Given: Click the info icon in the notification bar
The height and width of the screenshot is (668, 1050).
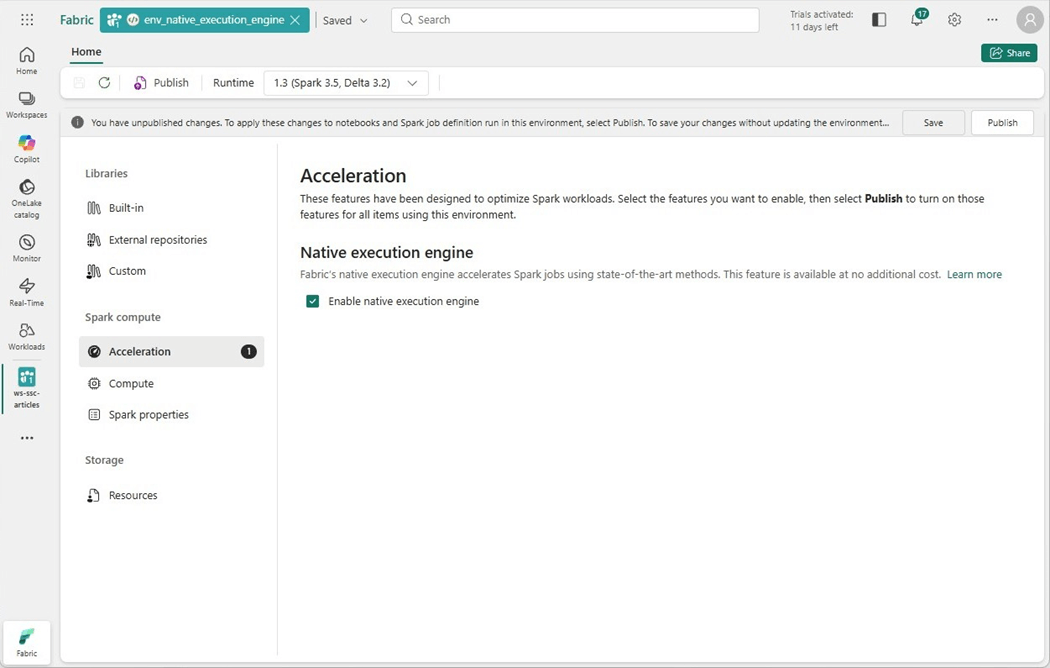Looking at the screenshot, I should coord(78,122).
